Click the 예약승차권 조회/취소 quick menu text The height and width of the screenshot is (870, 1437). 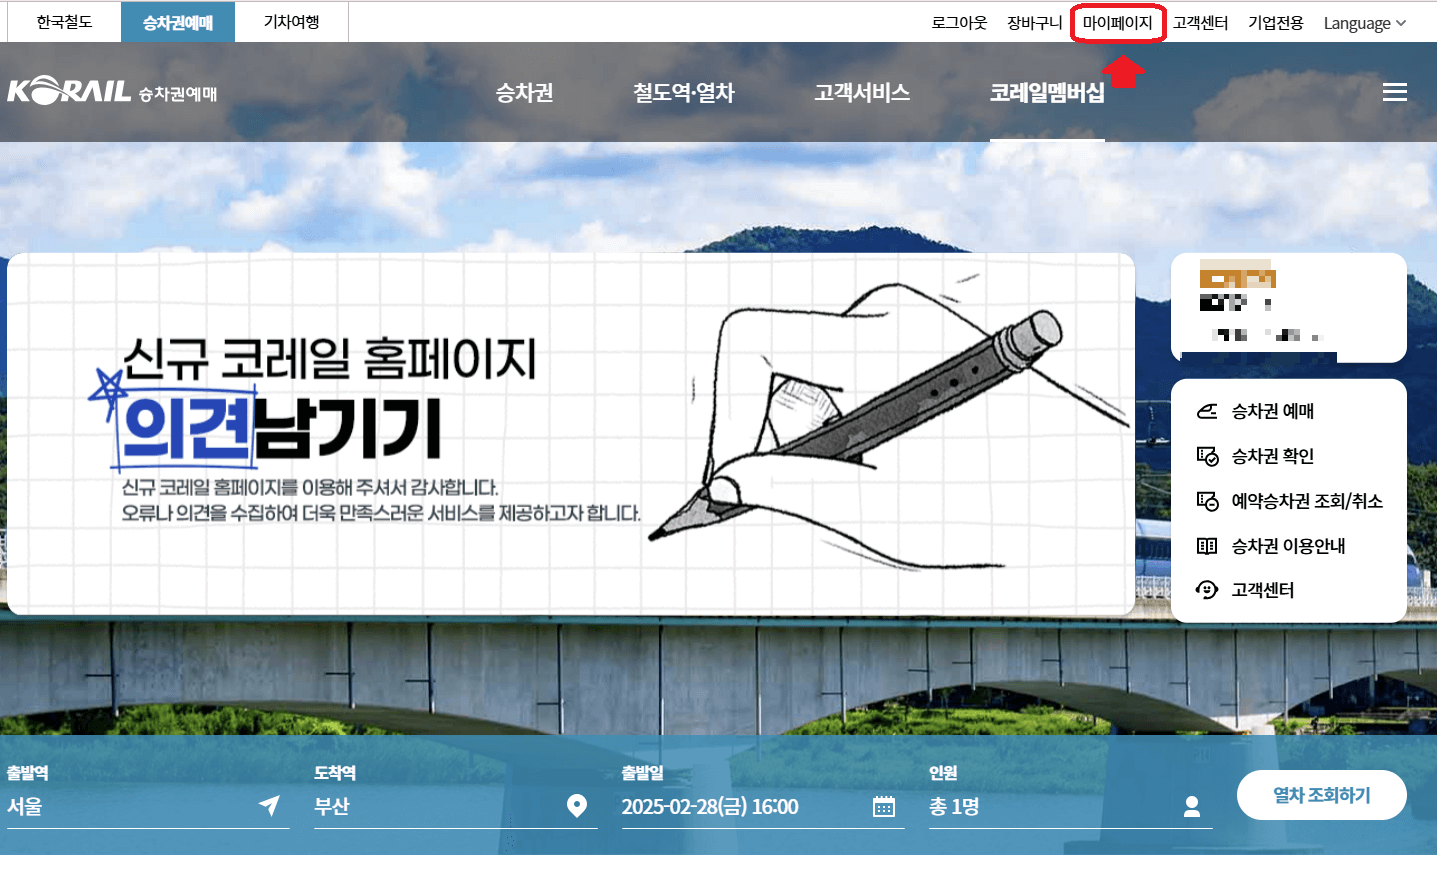coord(1307,501)
